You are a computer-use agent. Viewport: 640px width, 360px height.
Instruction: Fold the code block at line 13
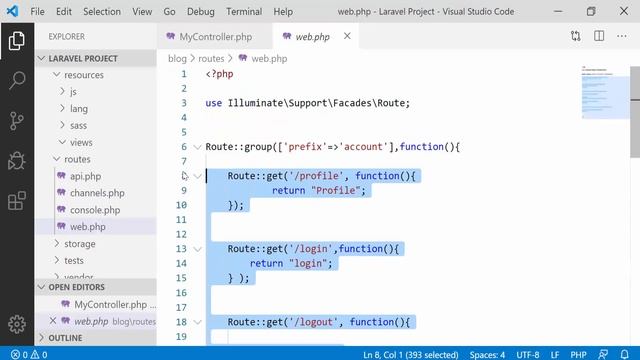coord(198,249)
